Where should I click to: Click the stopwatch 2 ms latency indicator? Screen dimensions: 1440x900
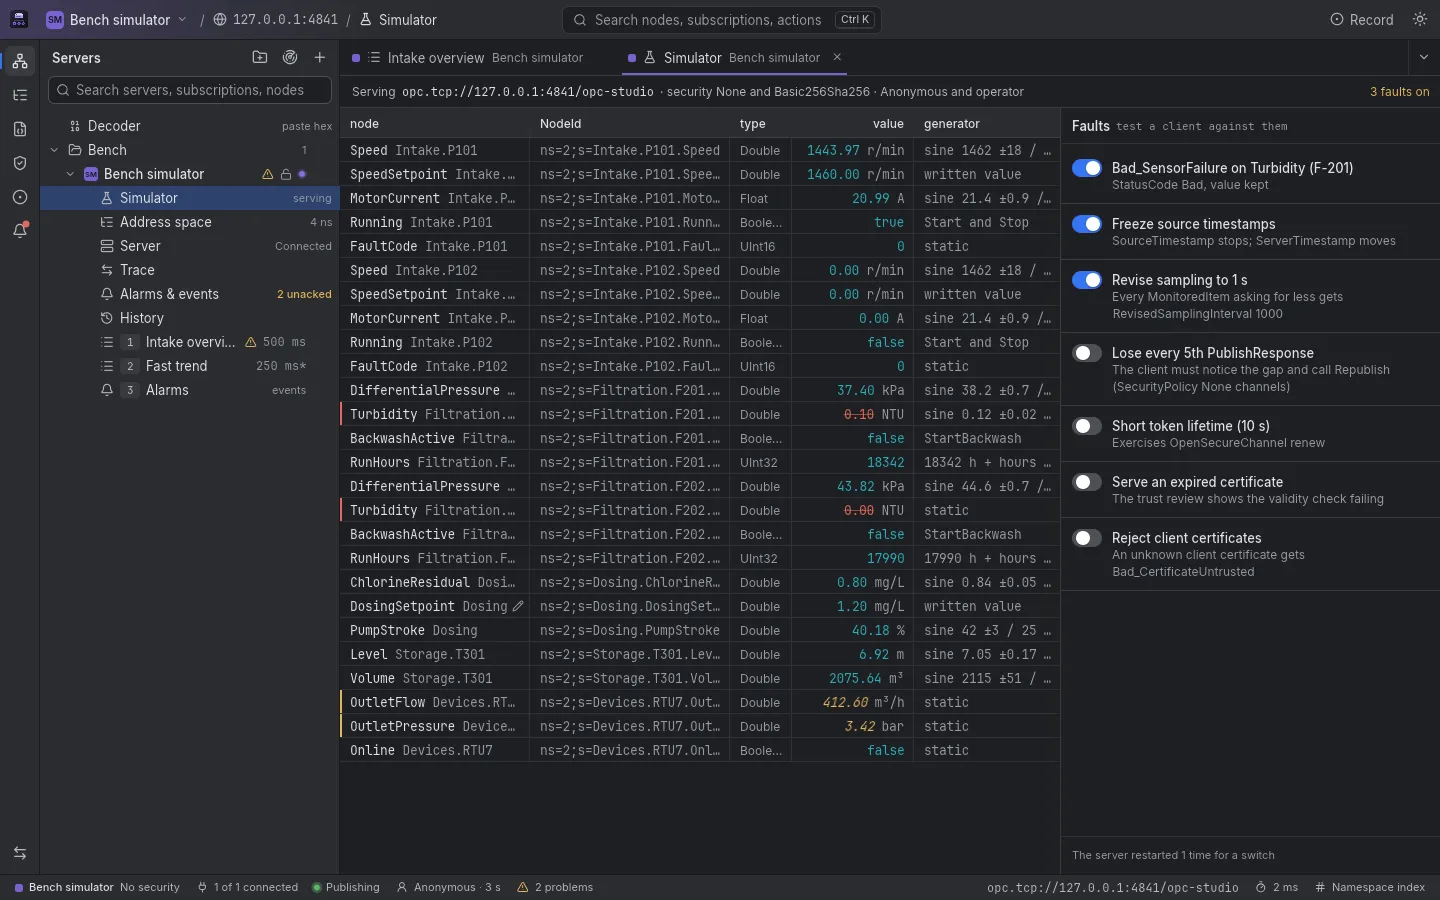coord(1277,887)
